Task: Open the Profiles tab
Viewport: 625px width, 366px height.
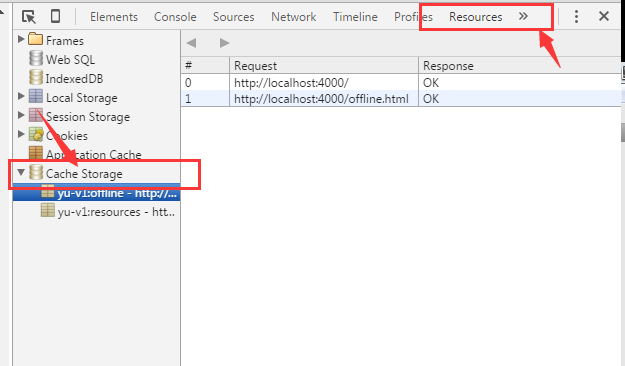Action: [x=413, y=17]
